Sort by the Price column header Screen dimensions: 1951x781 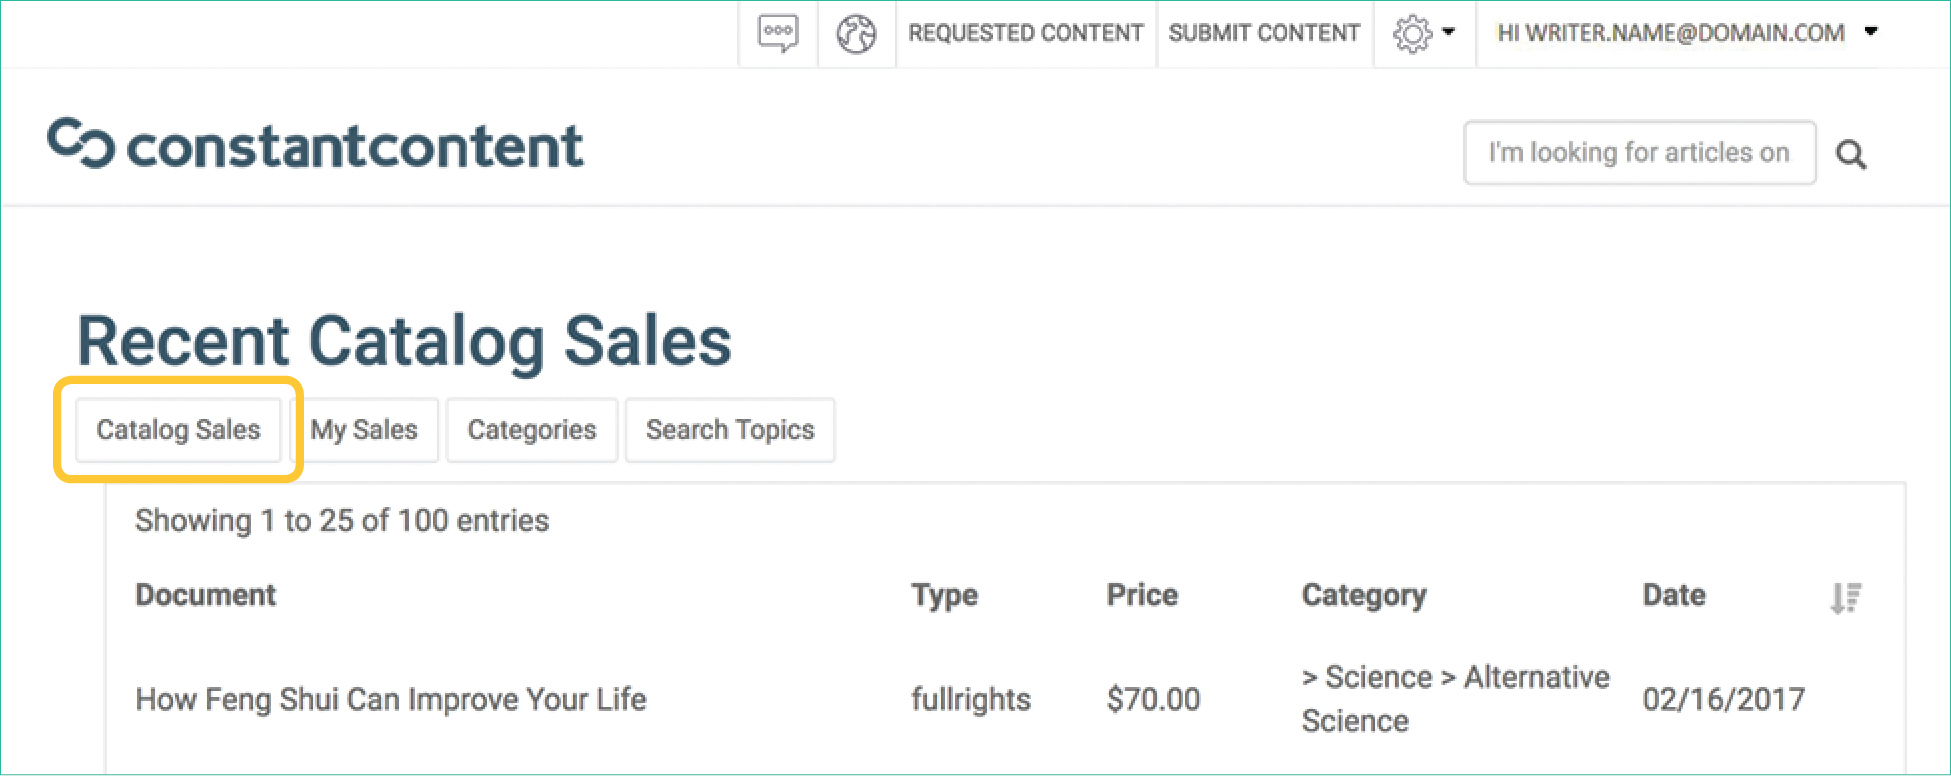[1142, 595]
